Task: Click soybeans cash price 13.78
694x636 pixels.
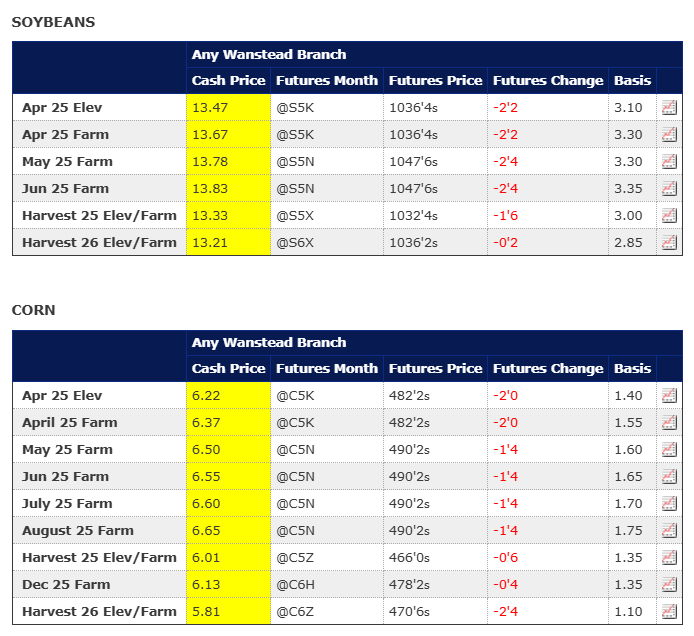Action: 210,162
